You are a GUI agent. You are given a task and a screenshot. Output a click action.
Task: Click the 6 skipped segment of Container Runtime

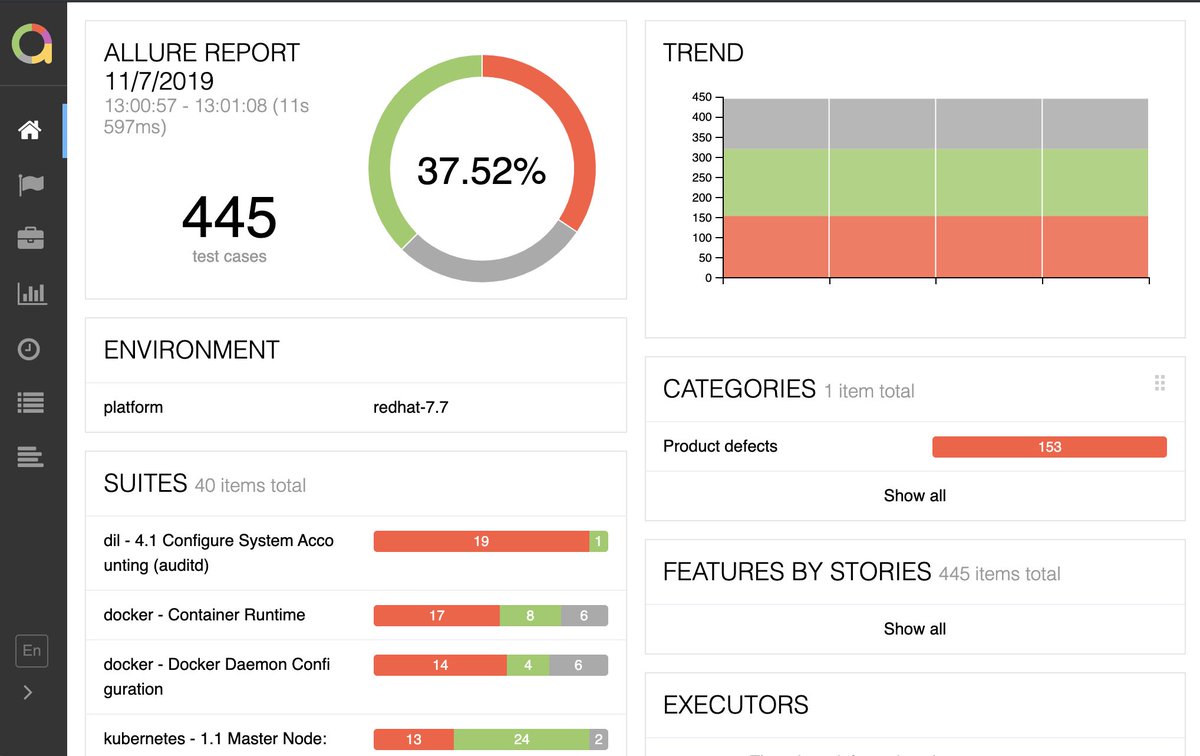(584, 615)
